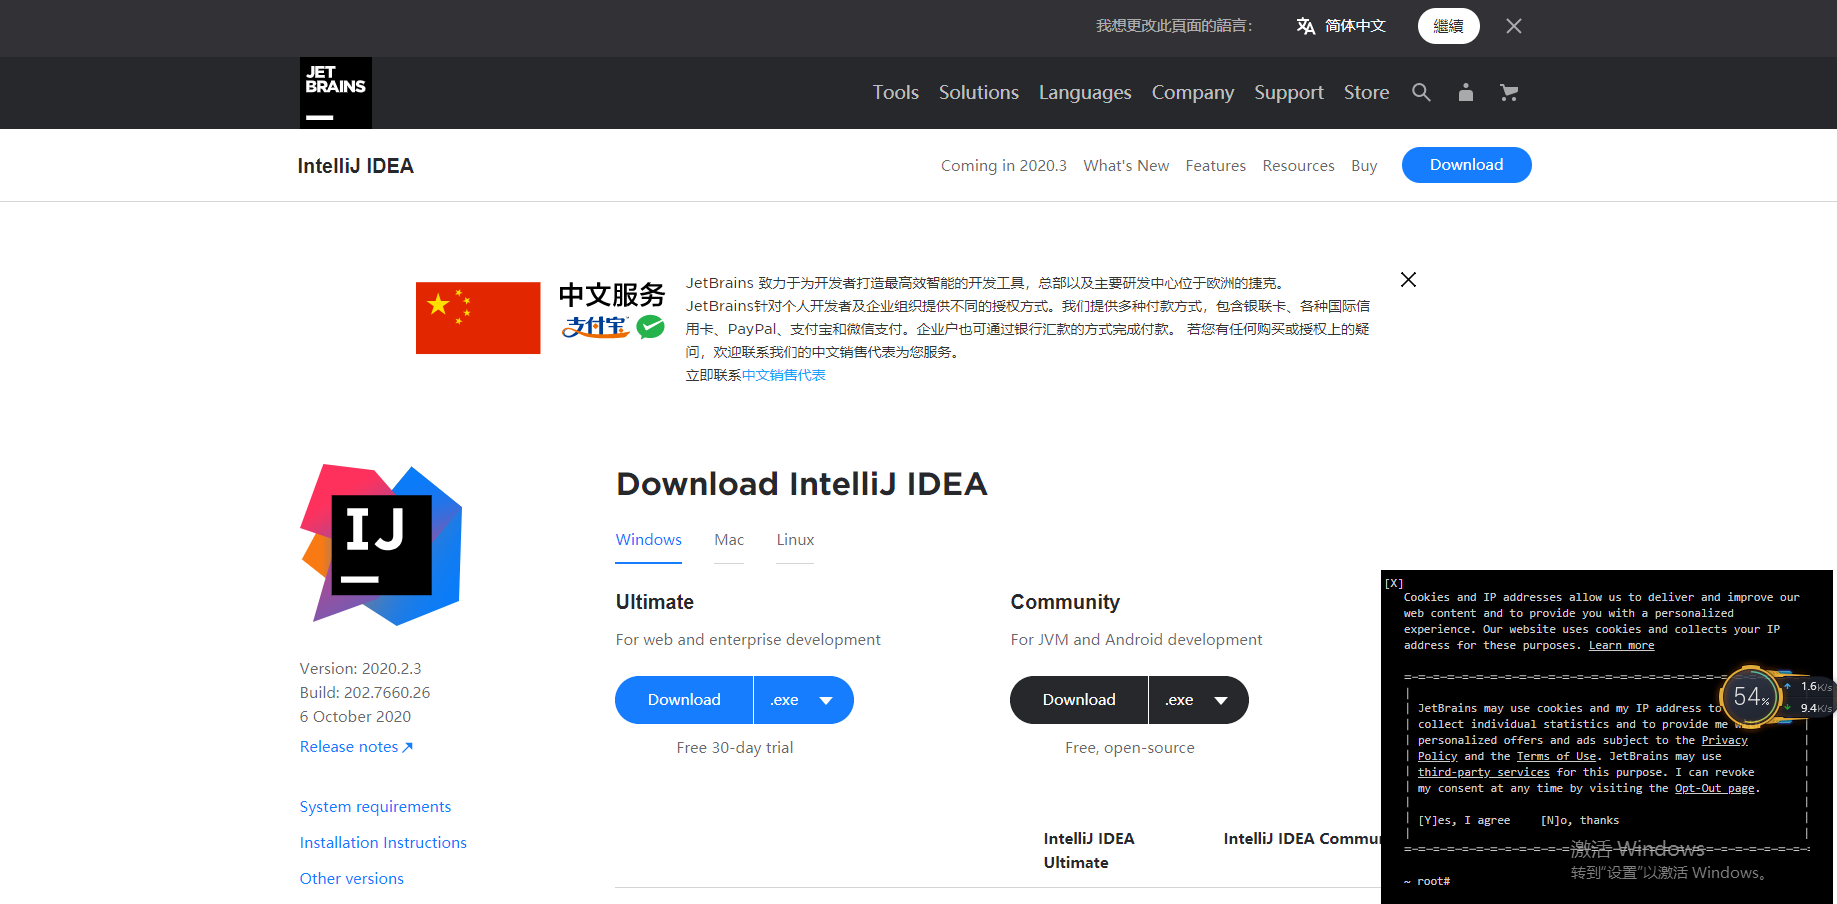Open Installation Instructions link

(383, 843)
